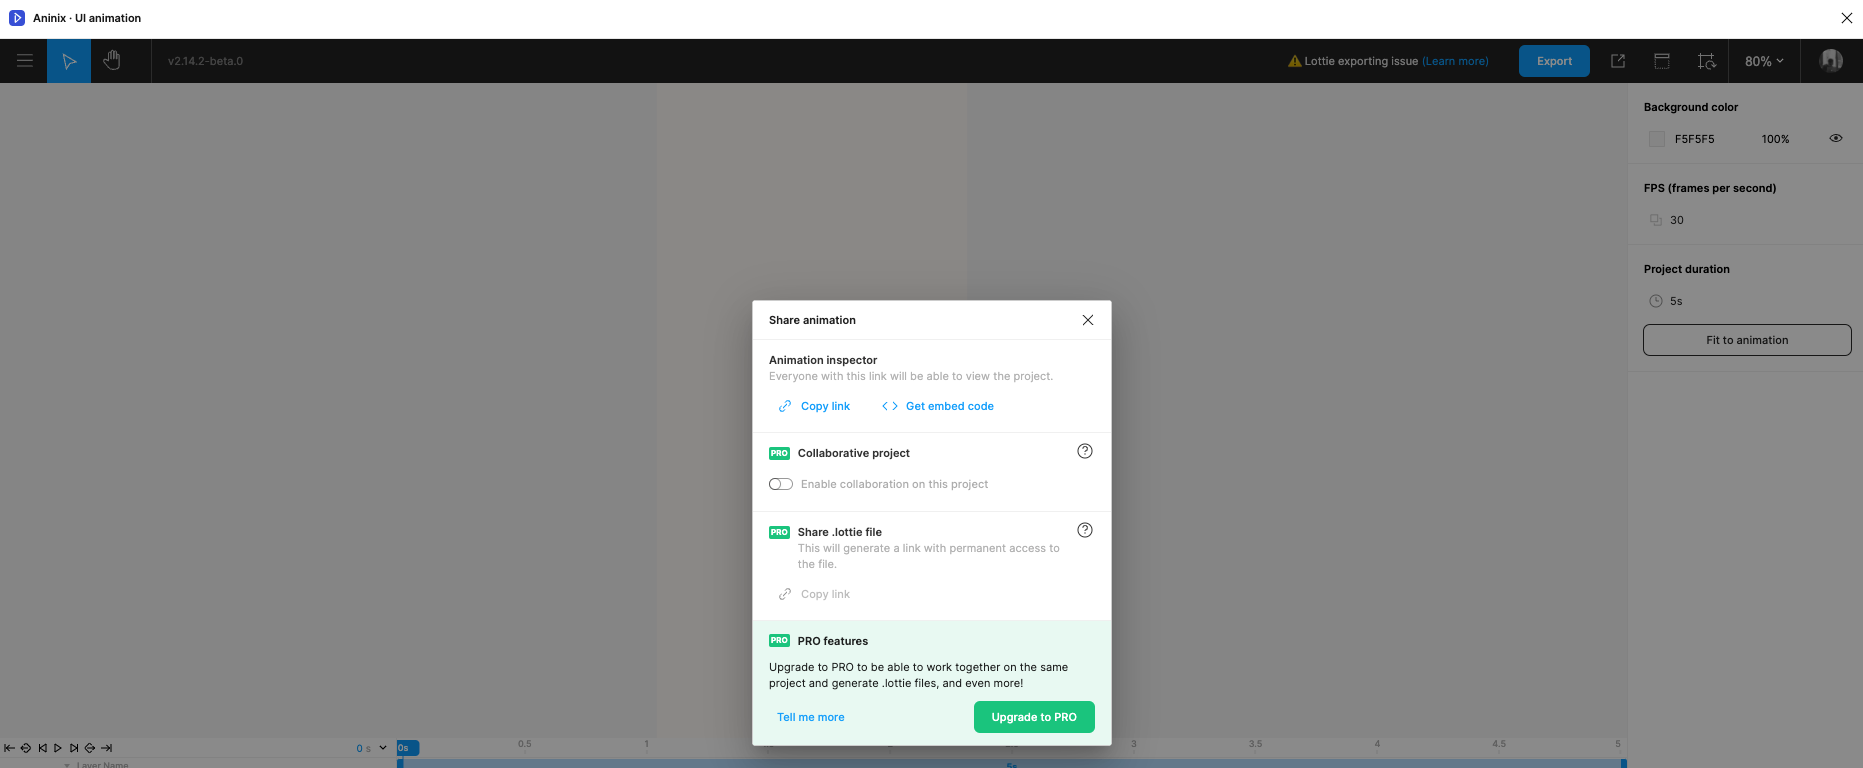Click the version label v2.14.2-beta.0
The width and height of the screenshot is (1863, 768).
pyautogui.click(x=205, y=61)
